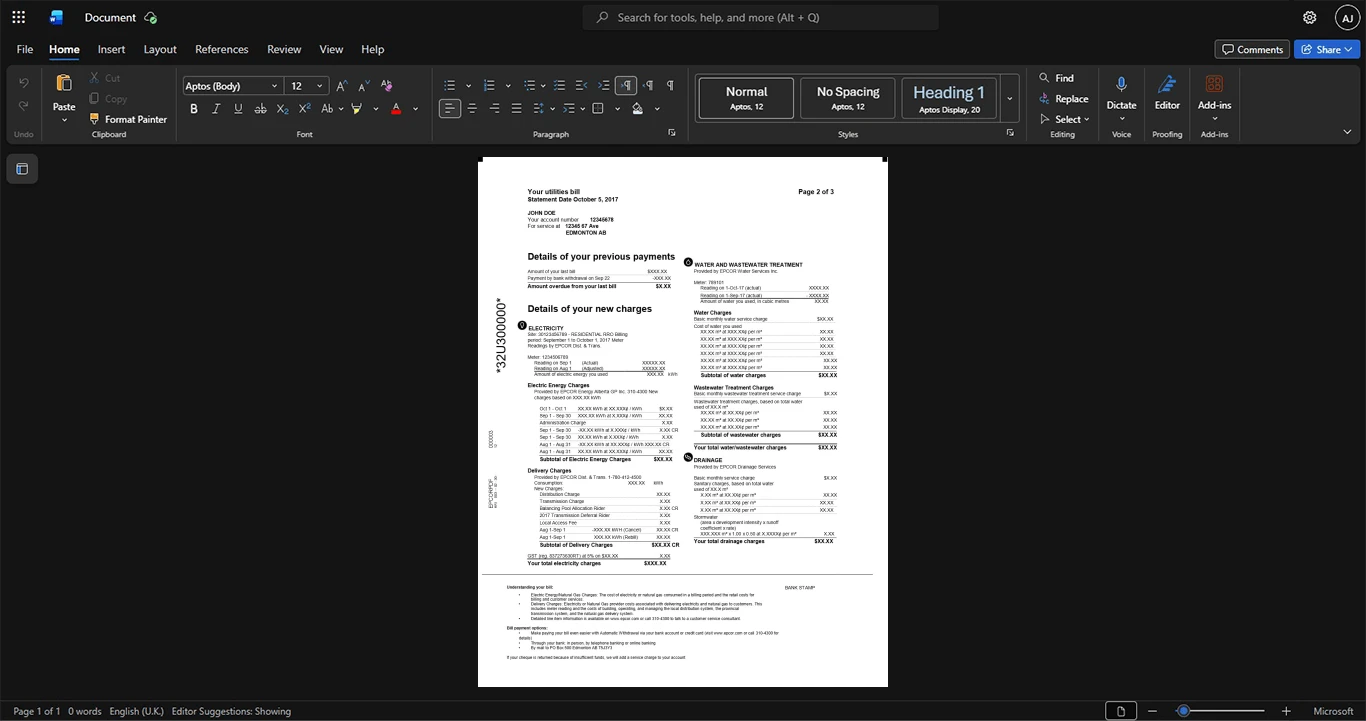The image size is (1366, 721).
Task: Decrease paragraph indent
Action: pos(582,86)
